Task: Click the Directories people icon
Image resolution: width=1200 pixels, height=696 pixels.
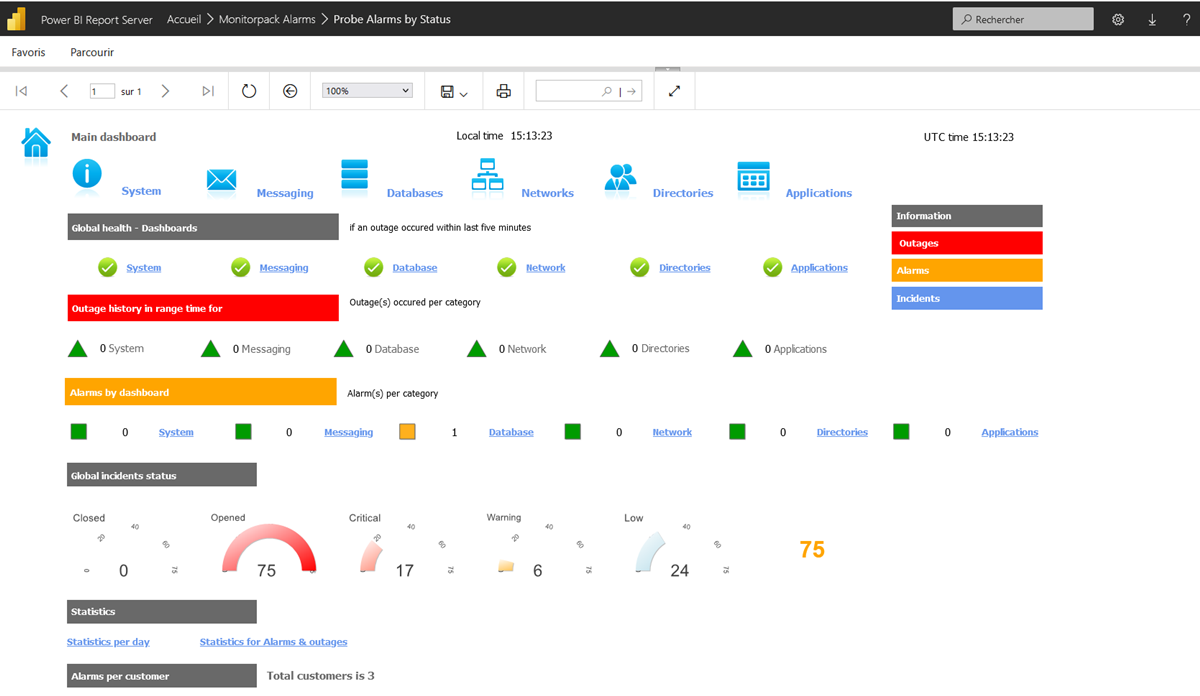Action: 620,177
